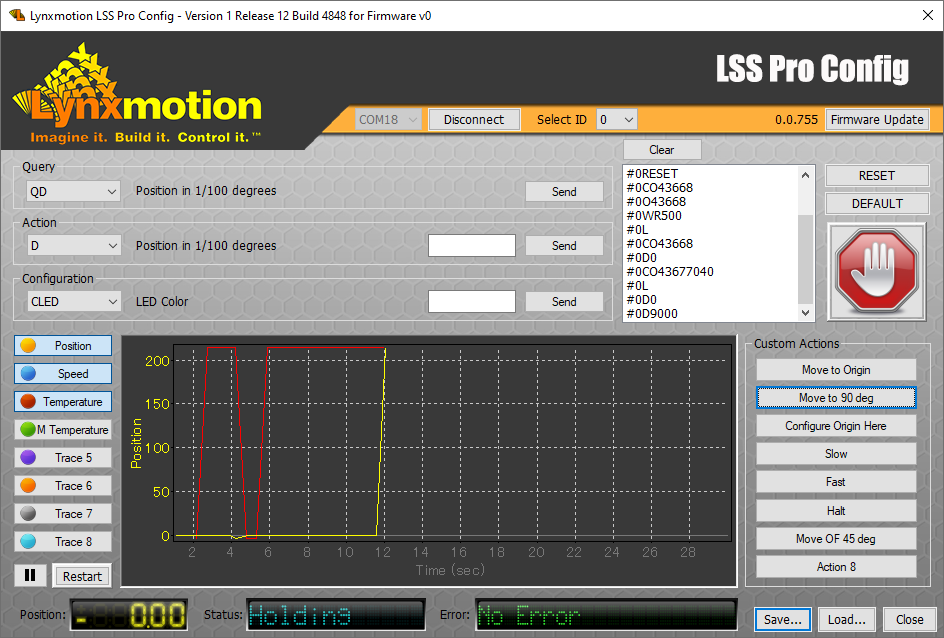Click the LED Color value input field
Viewport: 944px width, 638px height.
(x=472, y=302)
